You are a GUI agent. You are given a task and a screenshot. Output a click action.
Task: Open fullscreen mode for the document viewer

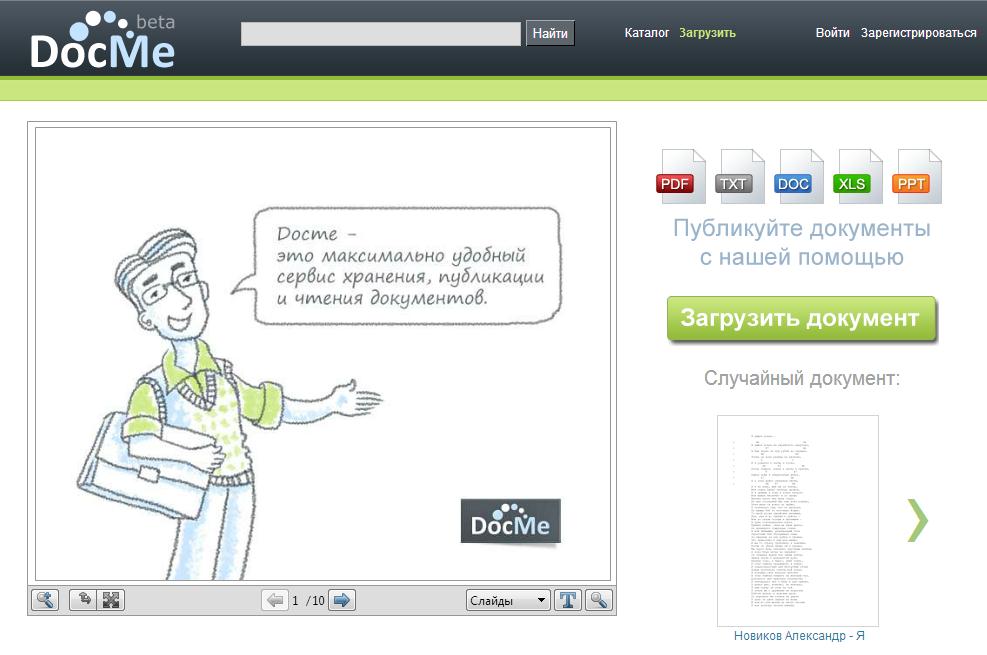pos(110,600)
